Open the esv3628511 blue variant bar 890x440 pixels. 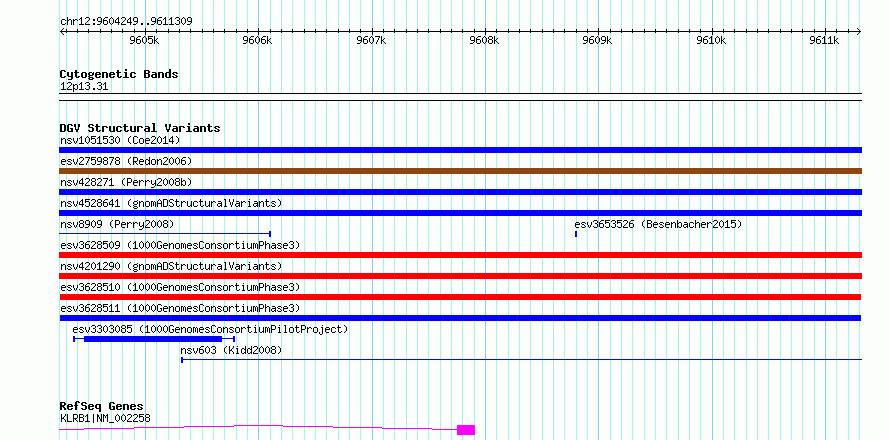pyautogui.click(x=460, y=318)
